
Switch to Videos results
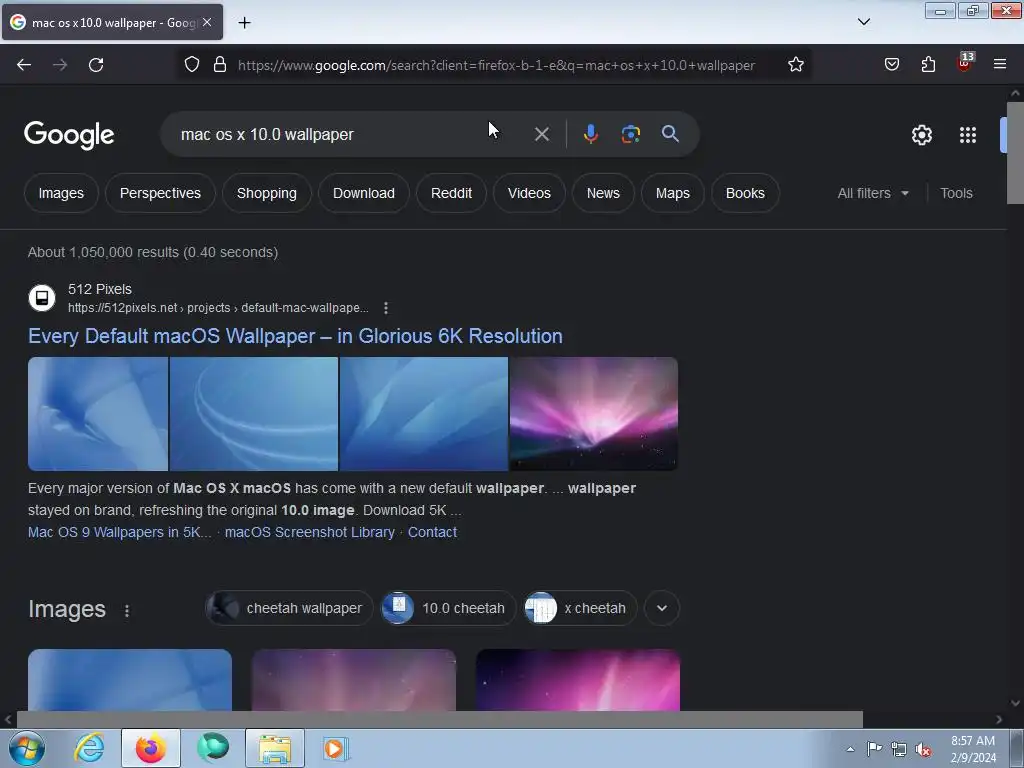coord(529,193)
